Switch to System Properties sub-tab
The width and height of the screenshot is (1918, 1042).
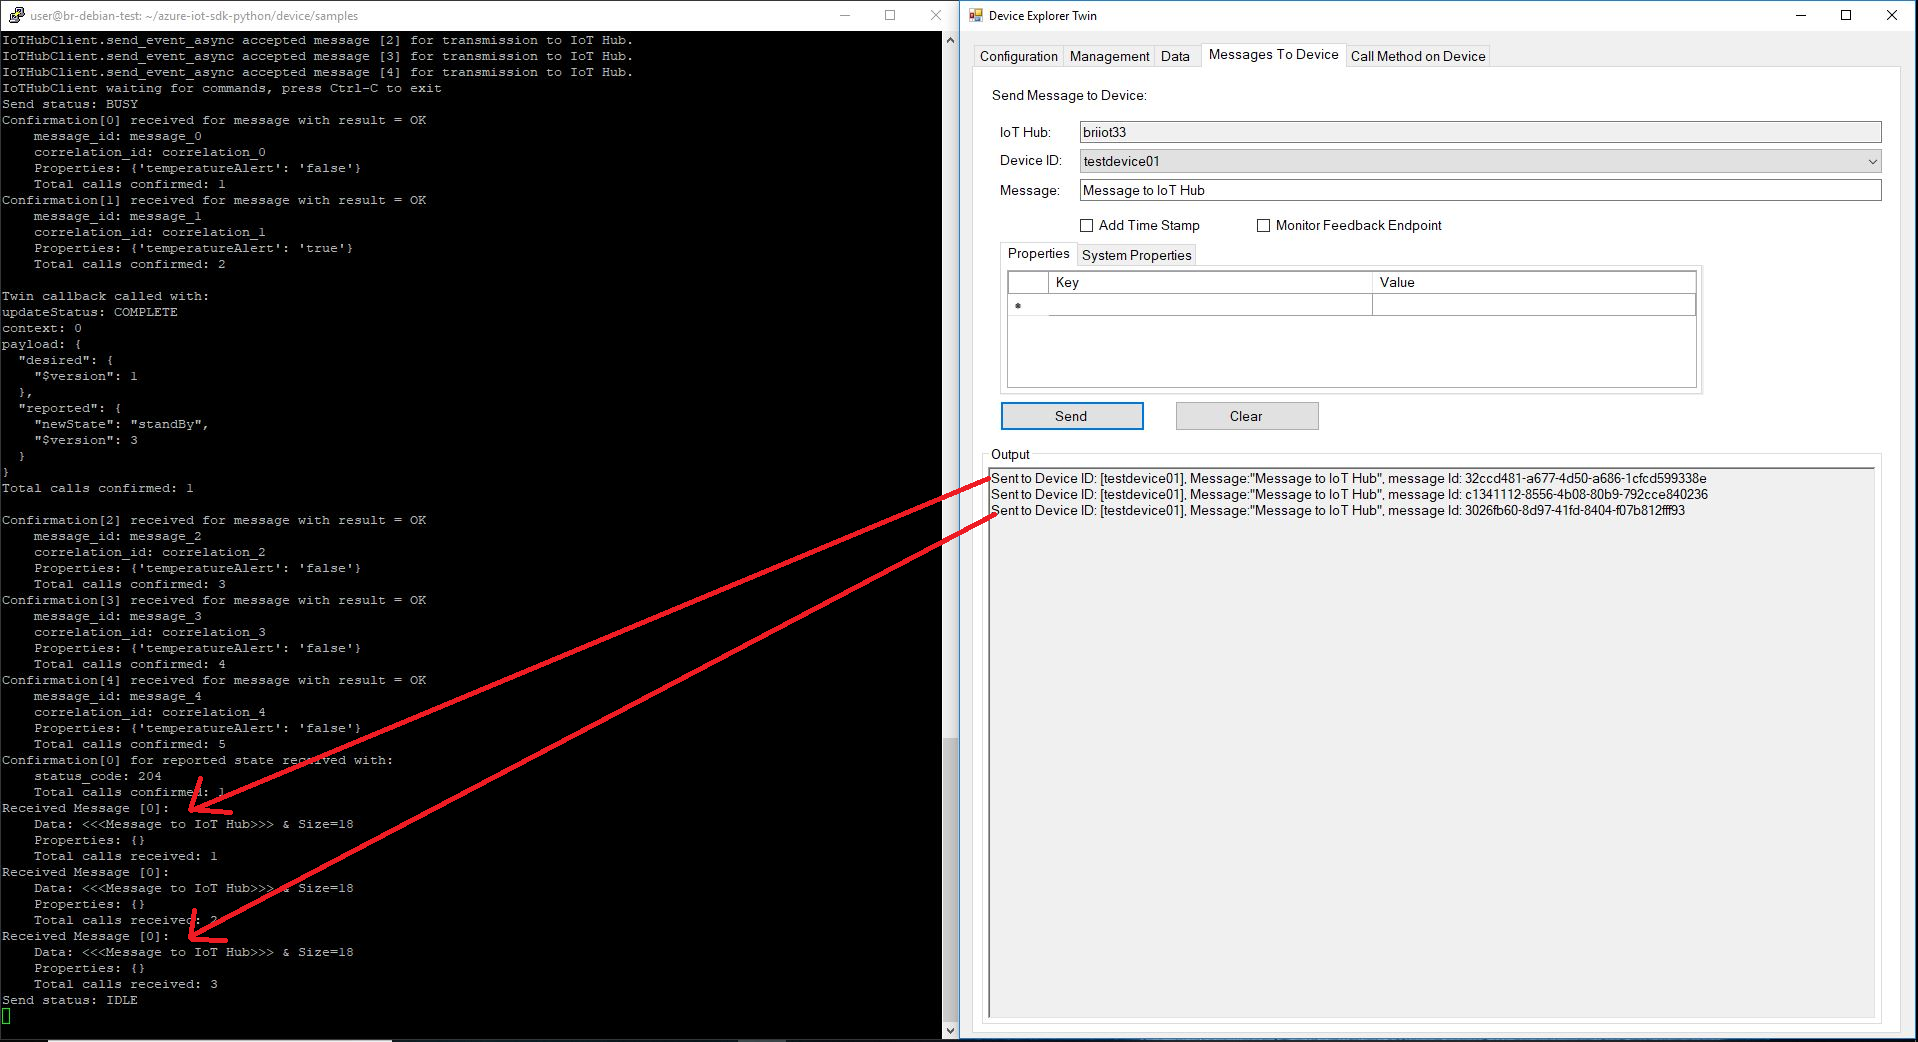1136,255
